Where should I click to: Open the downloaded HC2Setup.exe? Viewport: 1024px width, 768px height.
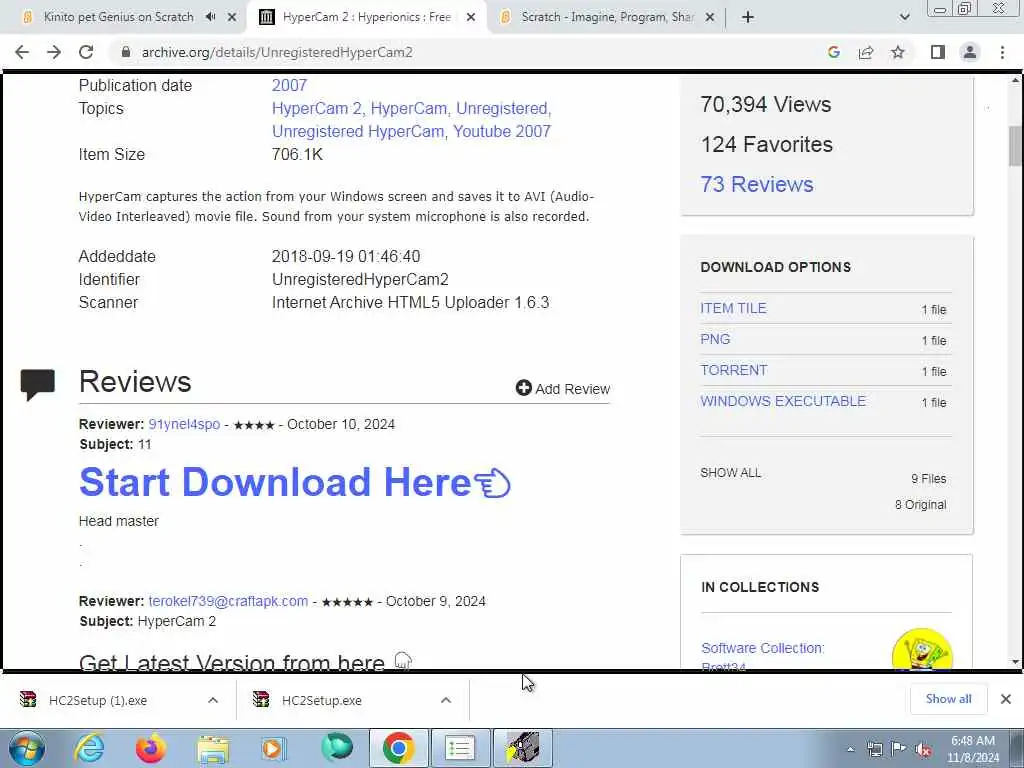tap(322, 700)
